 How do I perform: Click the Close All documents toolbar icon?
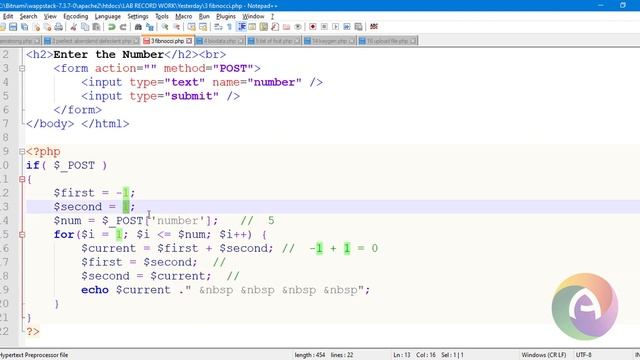point(47,27)
